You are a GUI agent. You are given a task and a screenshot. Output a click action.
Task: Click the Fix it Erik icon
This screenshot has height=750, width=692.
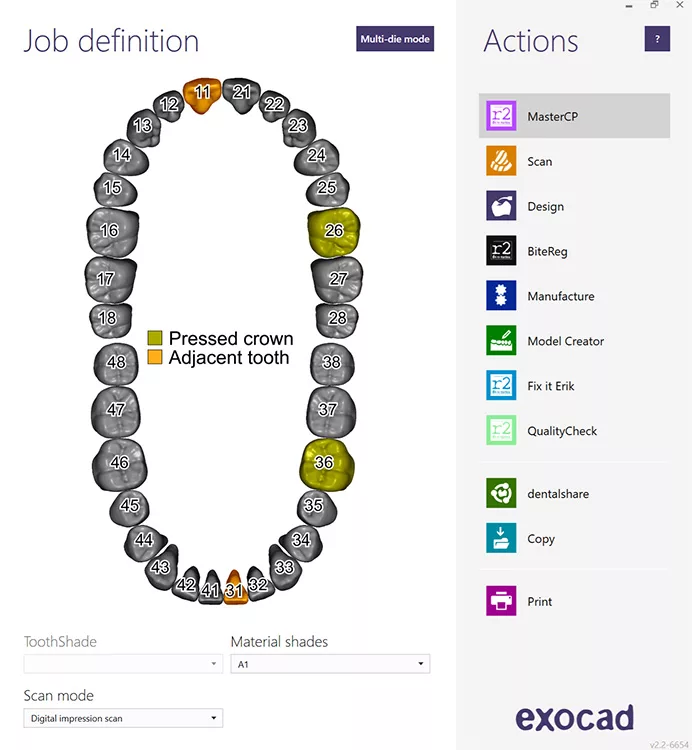501,386
